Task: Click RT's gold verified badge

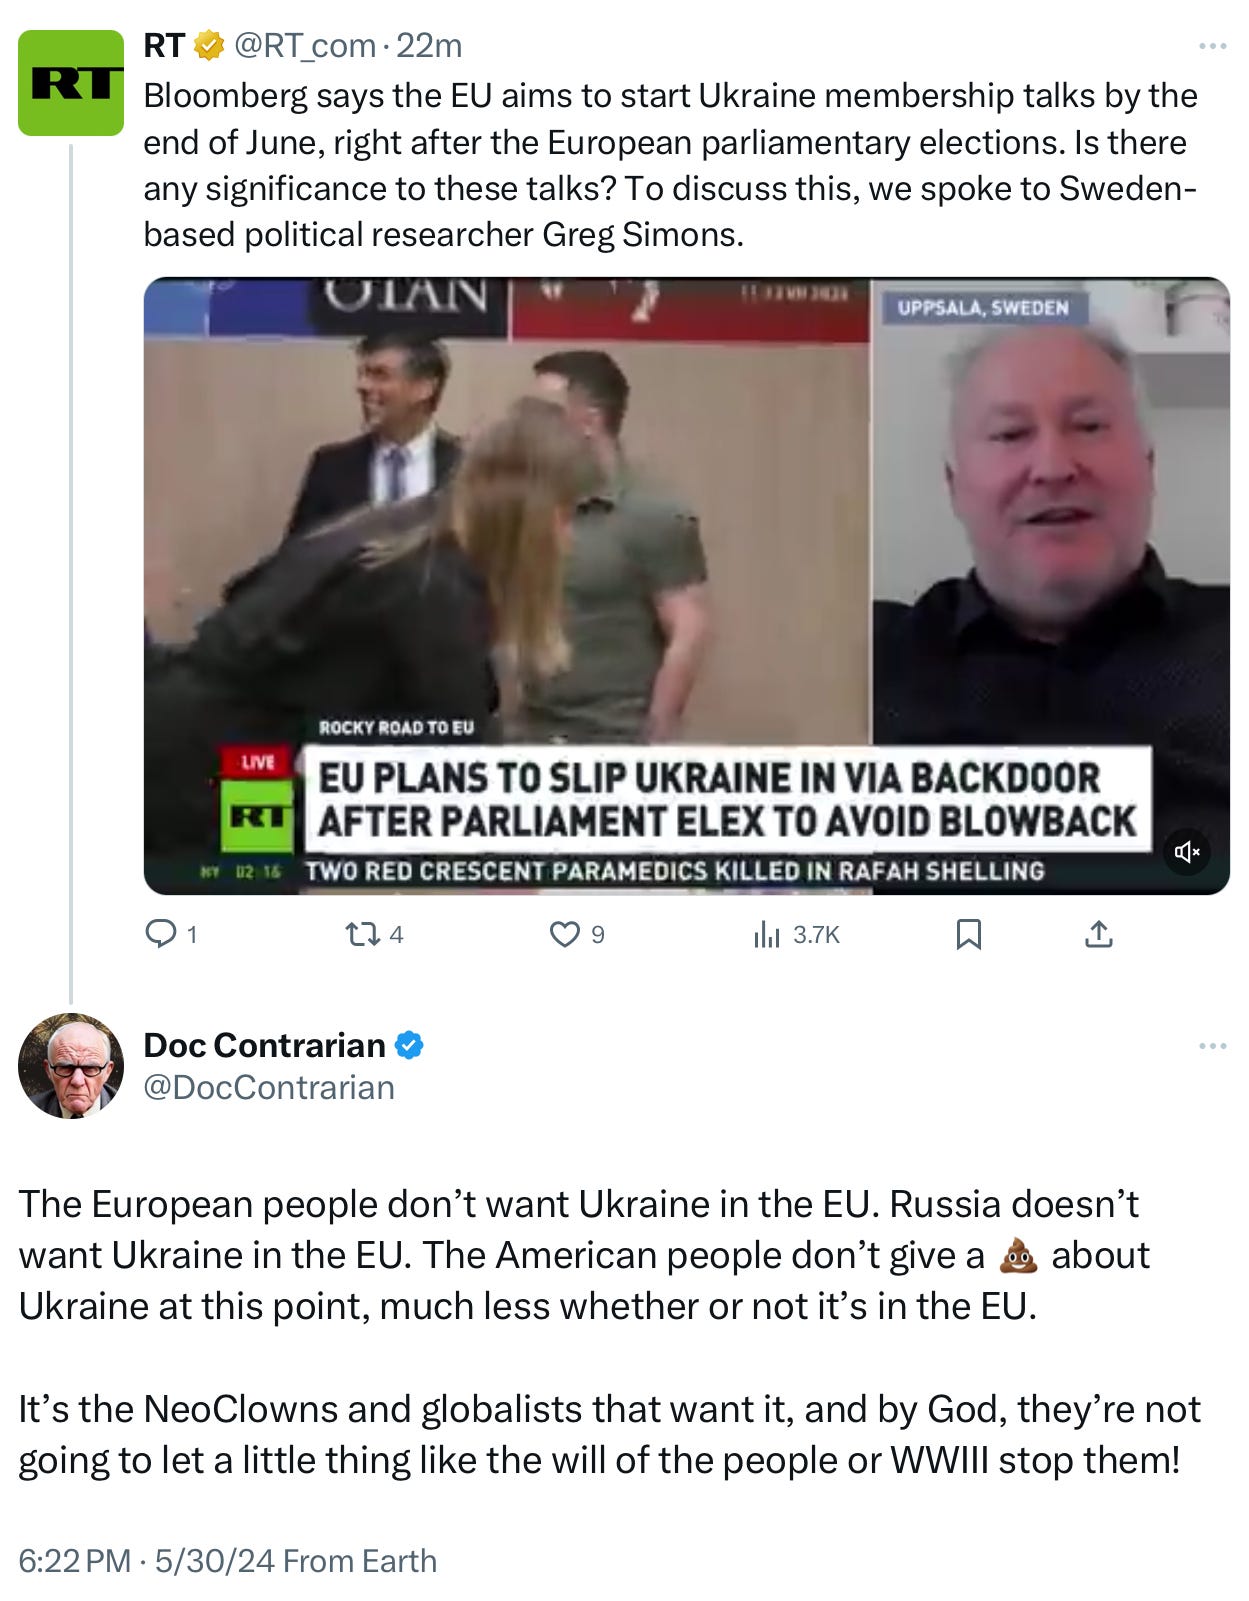Action: tap(208, 45)
